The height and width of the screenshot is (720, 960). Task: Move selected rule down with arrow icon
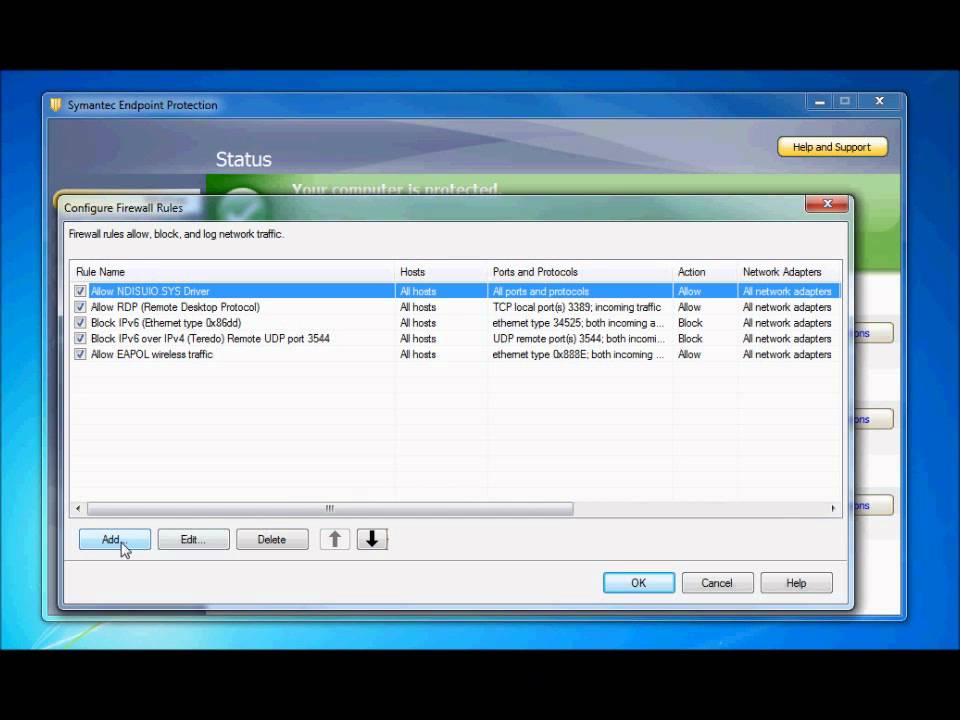coord(372,539)
